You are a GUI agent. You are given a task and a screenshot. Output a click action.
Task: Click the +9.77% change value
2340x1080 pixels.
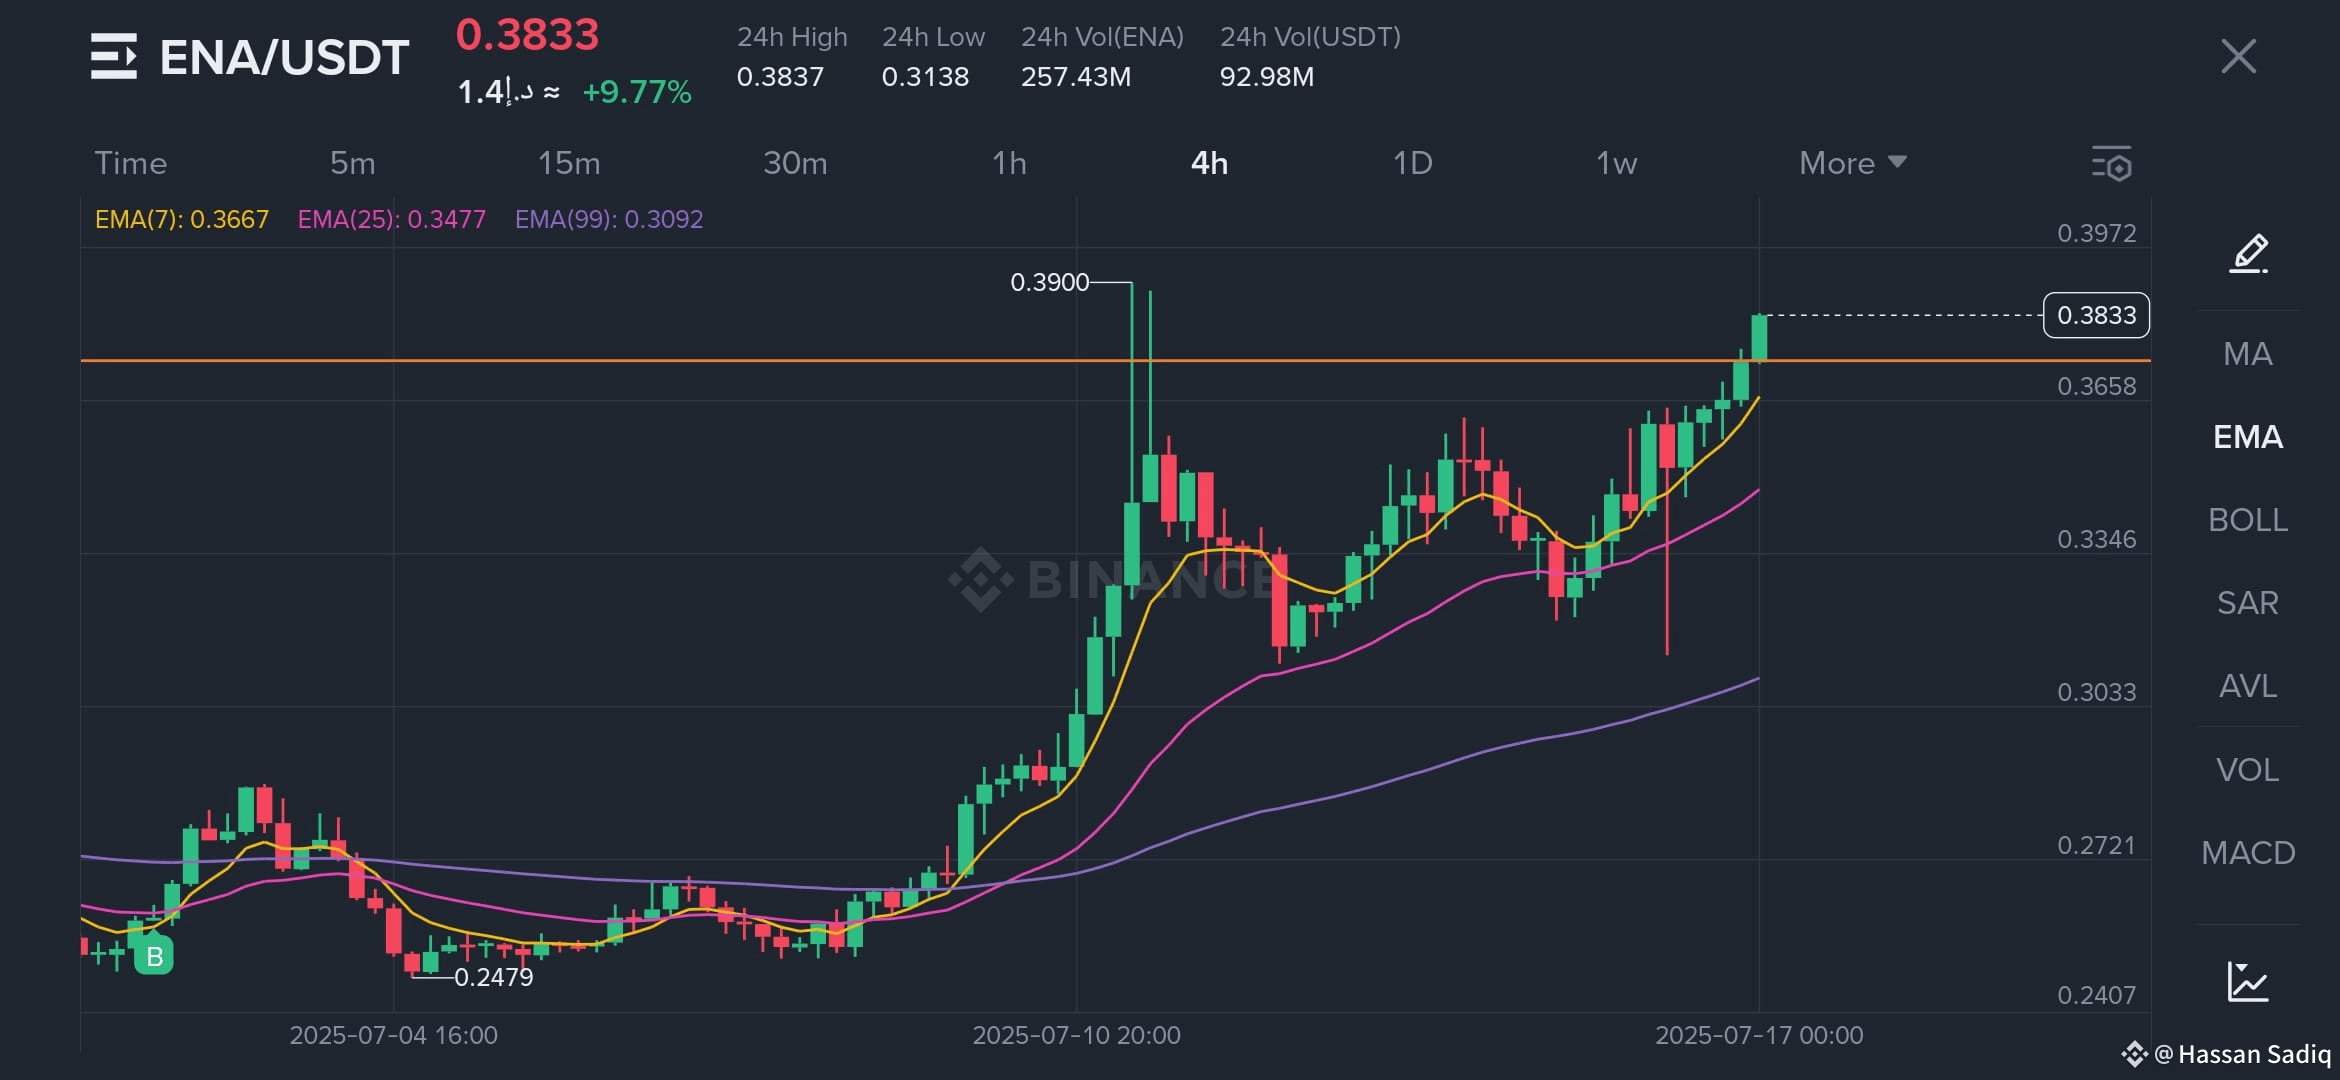pyautogui.click(x=637, y=92)
